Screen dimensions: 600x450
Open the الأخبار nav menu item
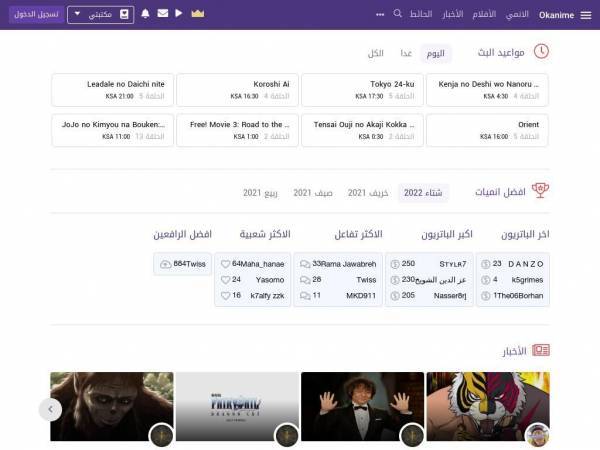click(x=453, y=15)
